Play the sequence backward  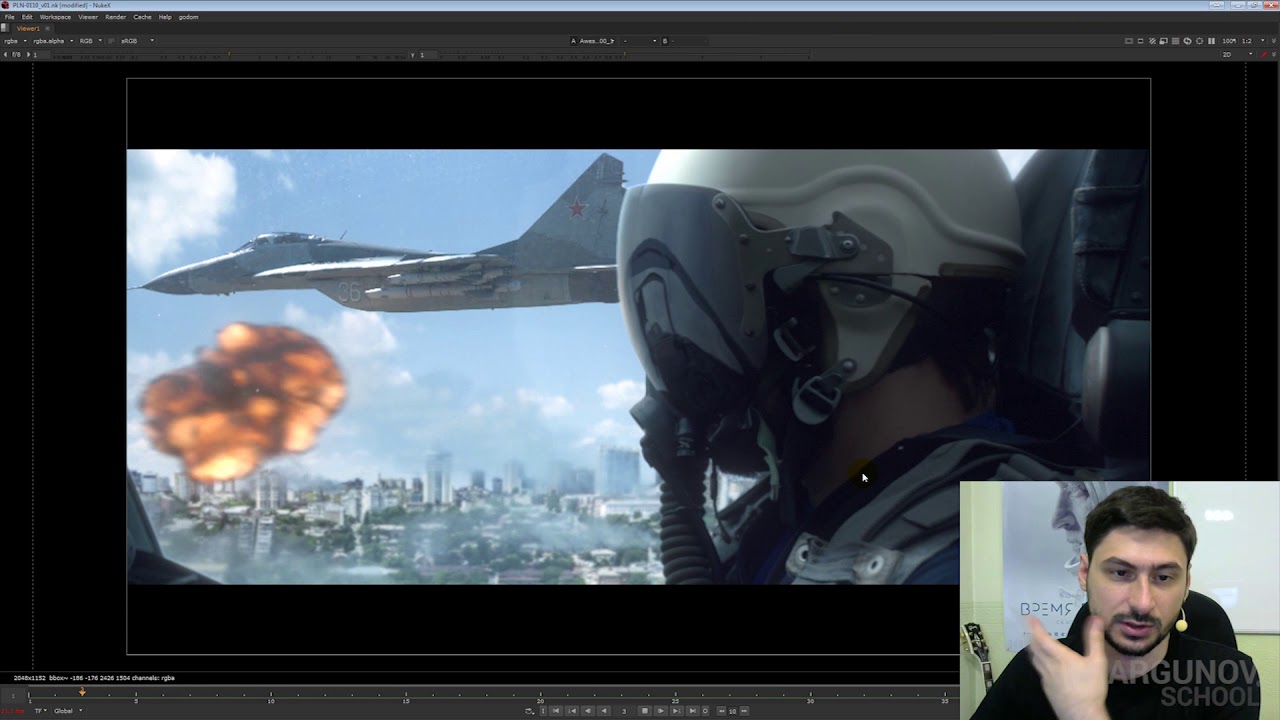pos(604,711)
